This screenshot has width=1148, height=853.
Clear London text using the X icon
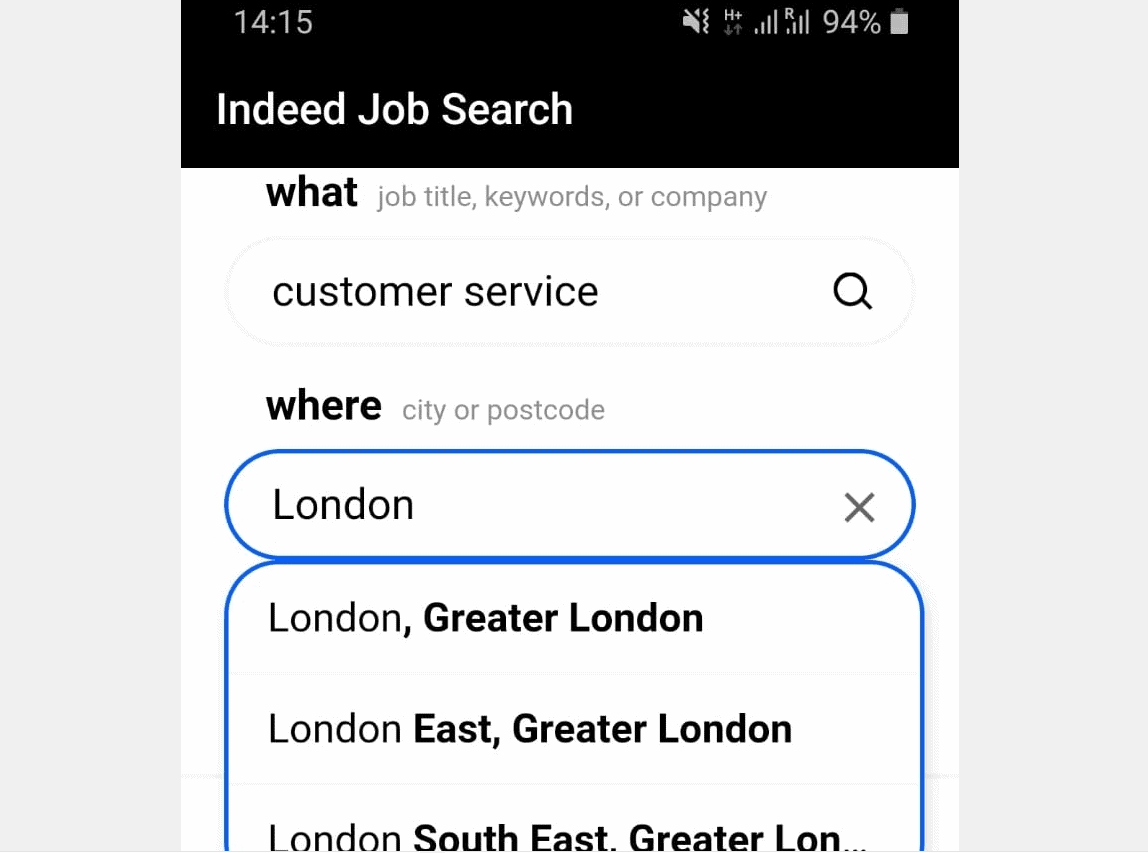pyautogui.click(x=859, y=507)
